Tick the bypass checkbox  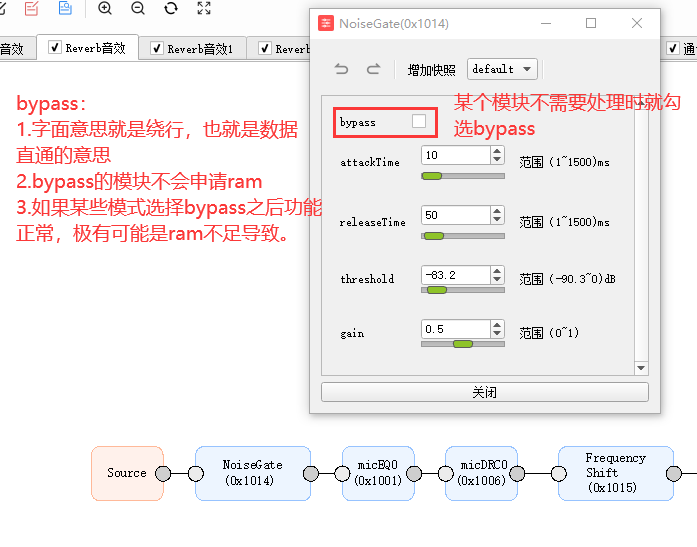tap(419, 121)
